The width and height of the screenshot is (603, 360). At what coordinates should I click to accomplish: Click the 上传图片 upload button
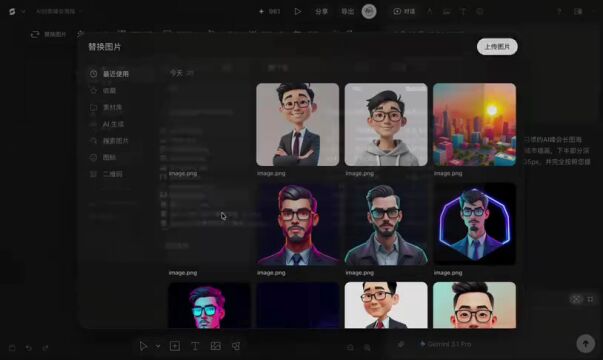coord(497,47)
